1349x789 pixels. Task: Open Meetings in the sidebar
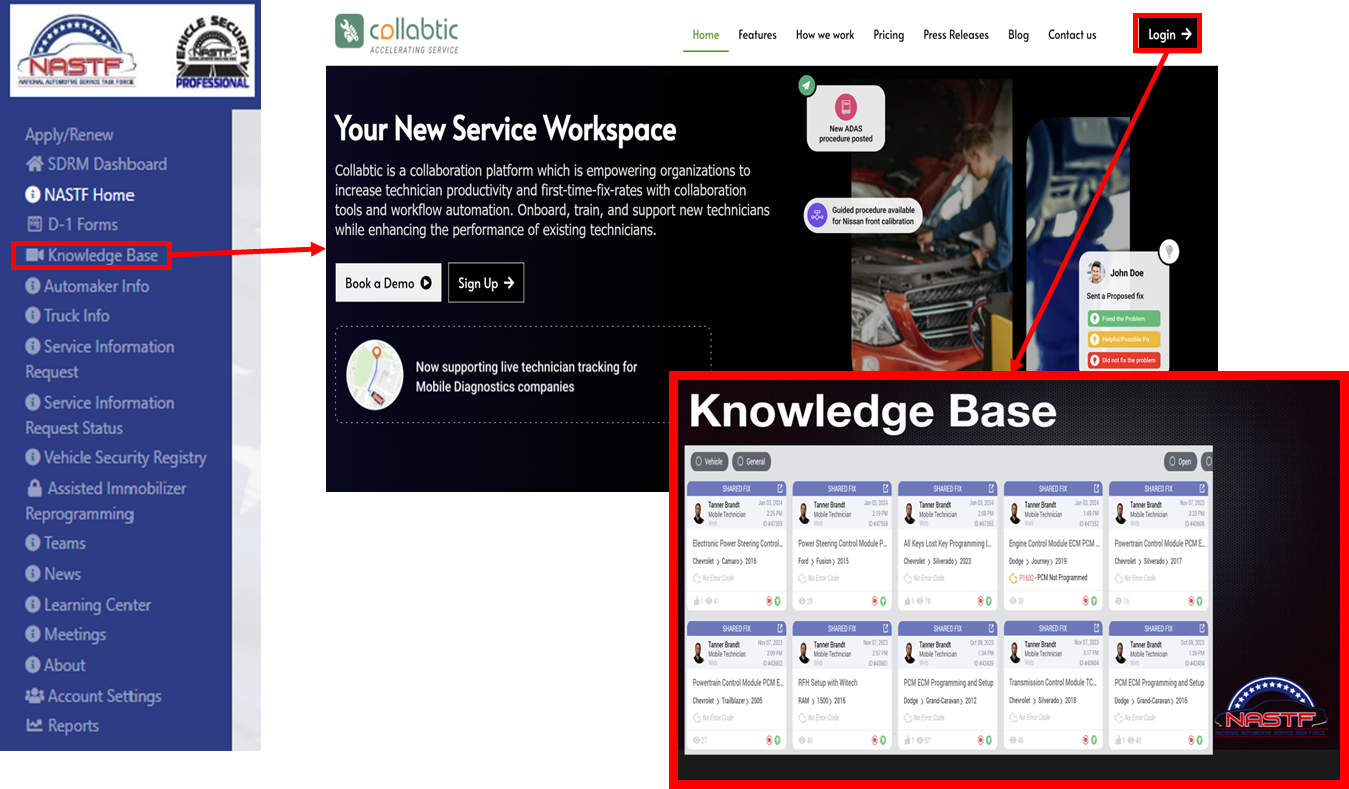(x=65, y=635)
